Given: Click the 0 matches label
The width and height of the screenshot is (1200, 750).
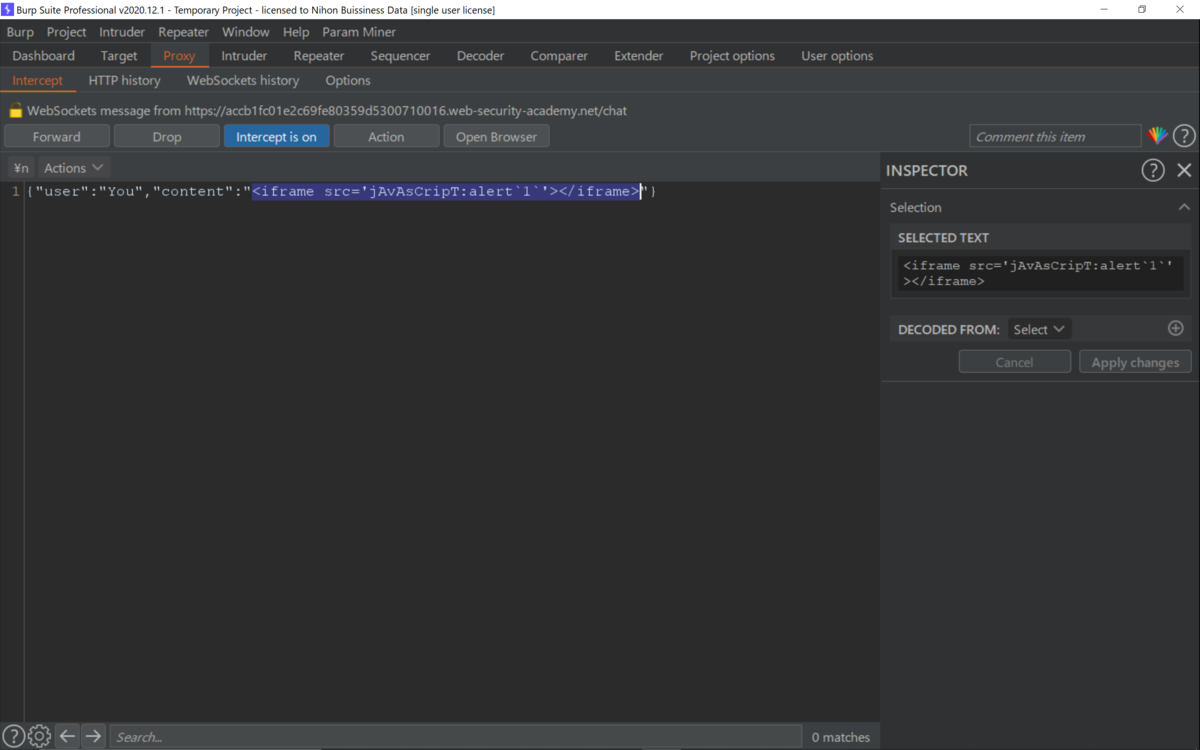Looking at the screenshot, I should click(x=840, y=737).
